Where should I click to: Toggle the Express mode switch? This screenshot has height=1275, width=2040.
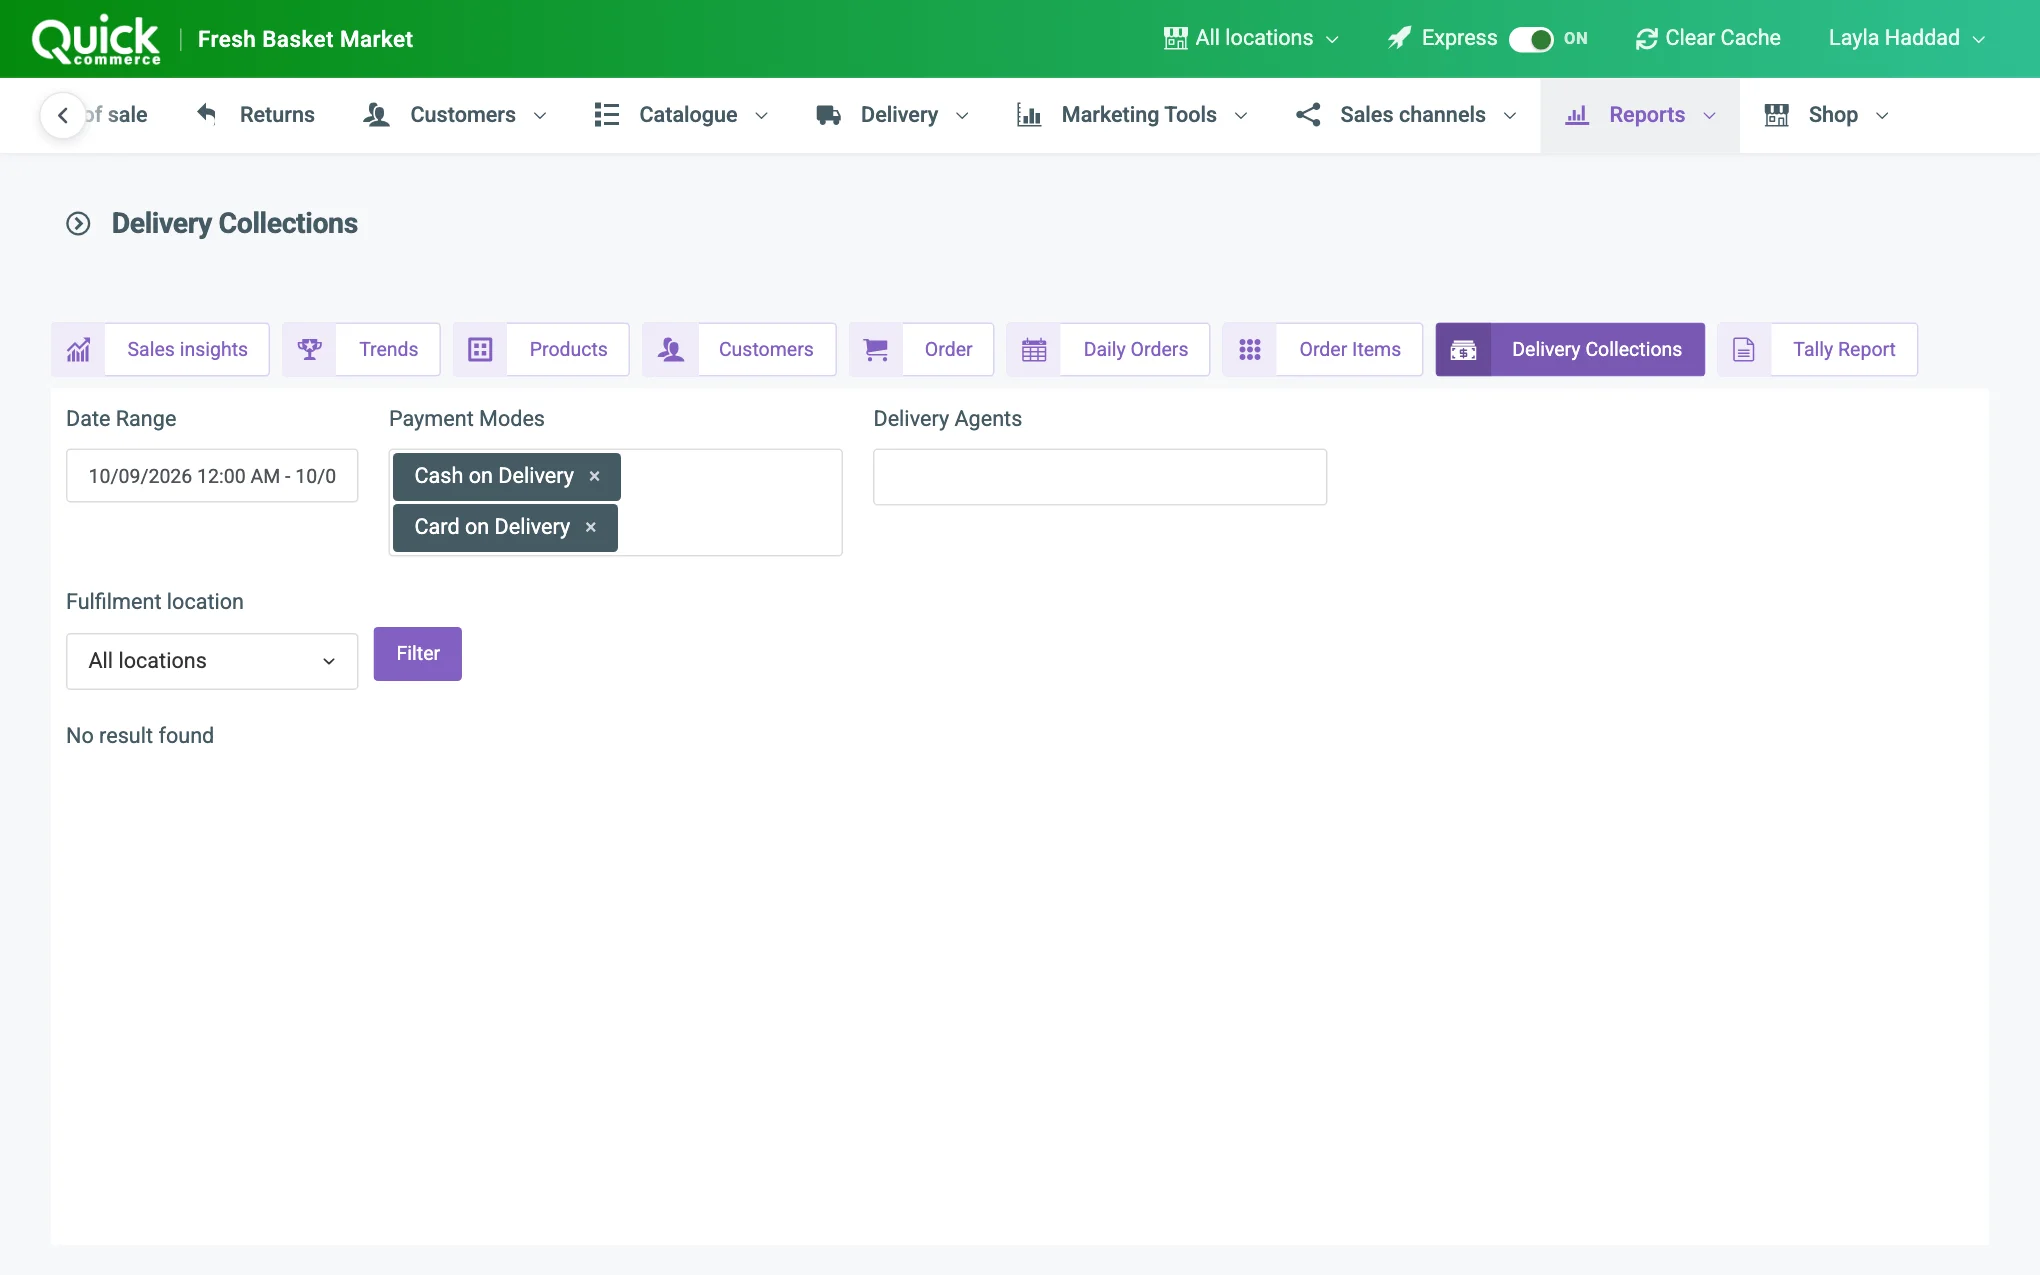tap(1530, 39)
